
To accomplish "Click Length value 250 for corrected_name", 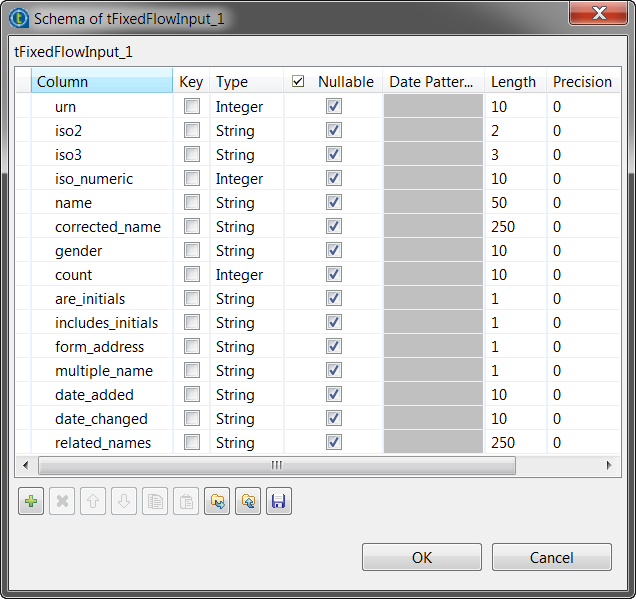I will point(516,226).
